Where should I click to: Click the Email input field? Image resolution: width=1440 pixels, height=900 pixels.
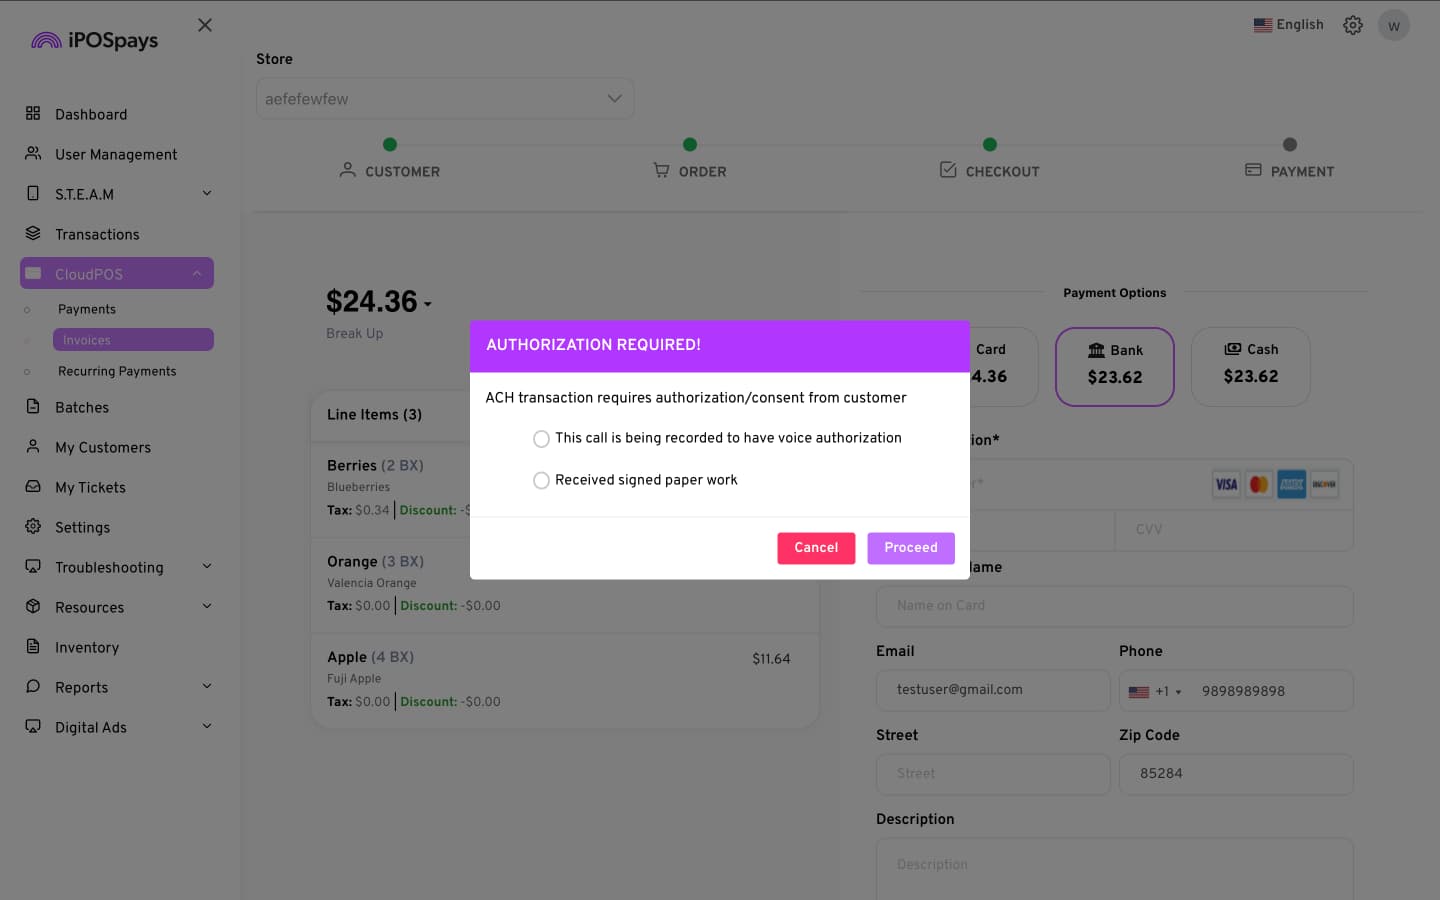coord(993,690)
